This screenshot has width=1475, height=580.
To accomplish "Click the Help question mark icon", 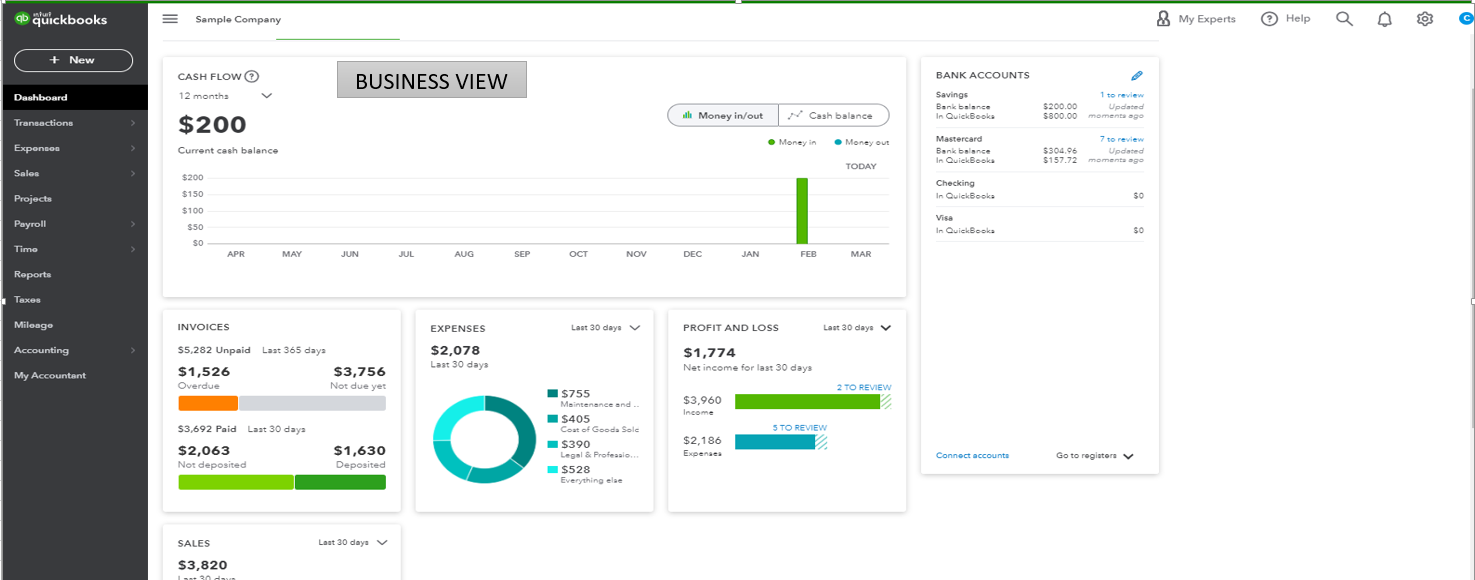I will (1269, 18).
